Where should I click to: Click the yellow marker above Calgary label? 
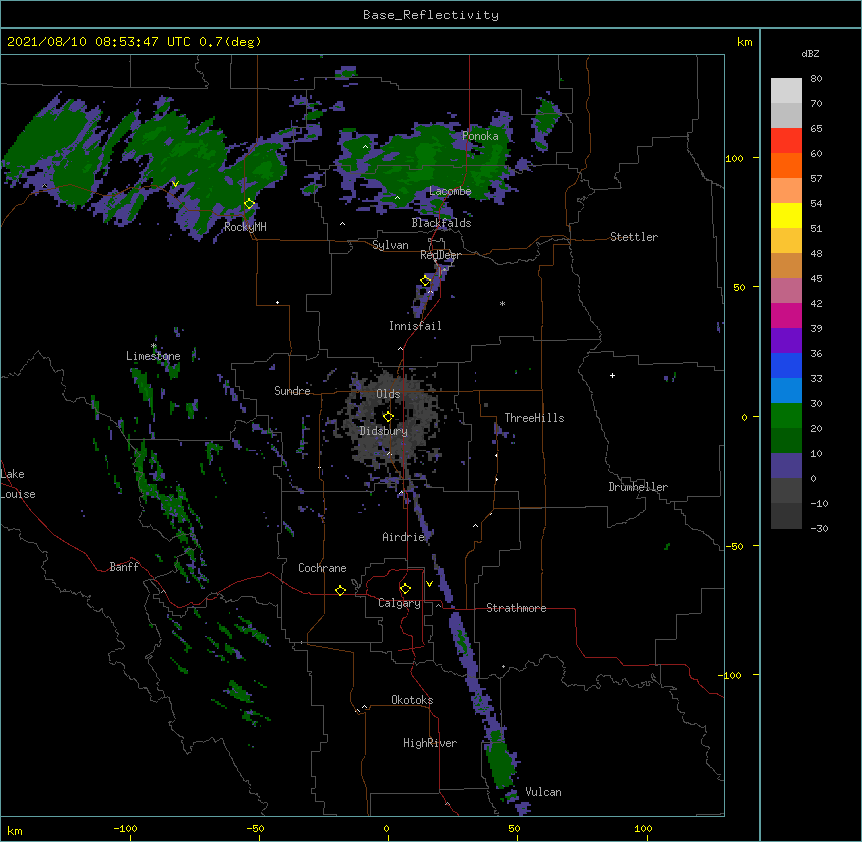405,589
